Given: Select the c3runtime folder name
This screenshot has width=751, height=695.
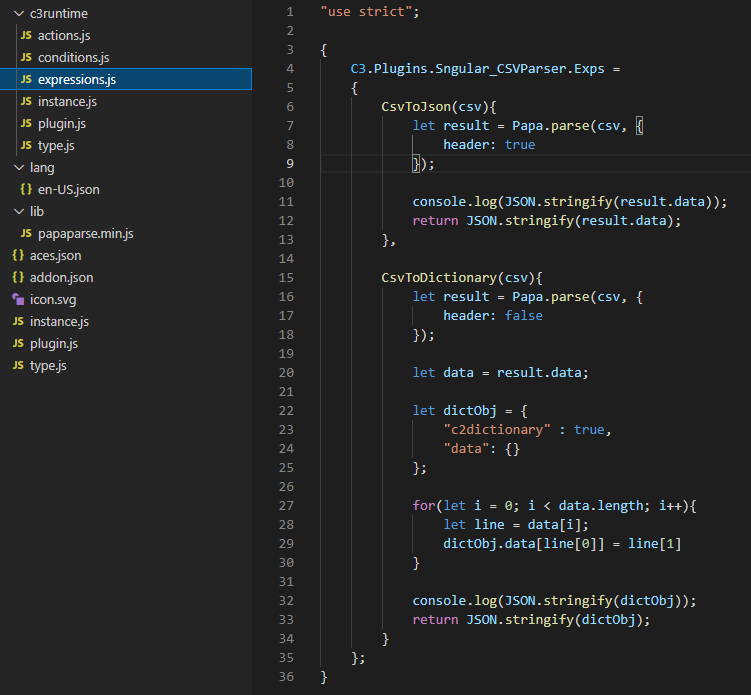Looking at the screenshot, I should click(59, 13).
